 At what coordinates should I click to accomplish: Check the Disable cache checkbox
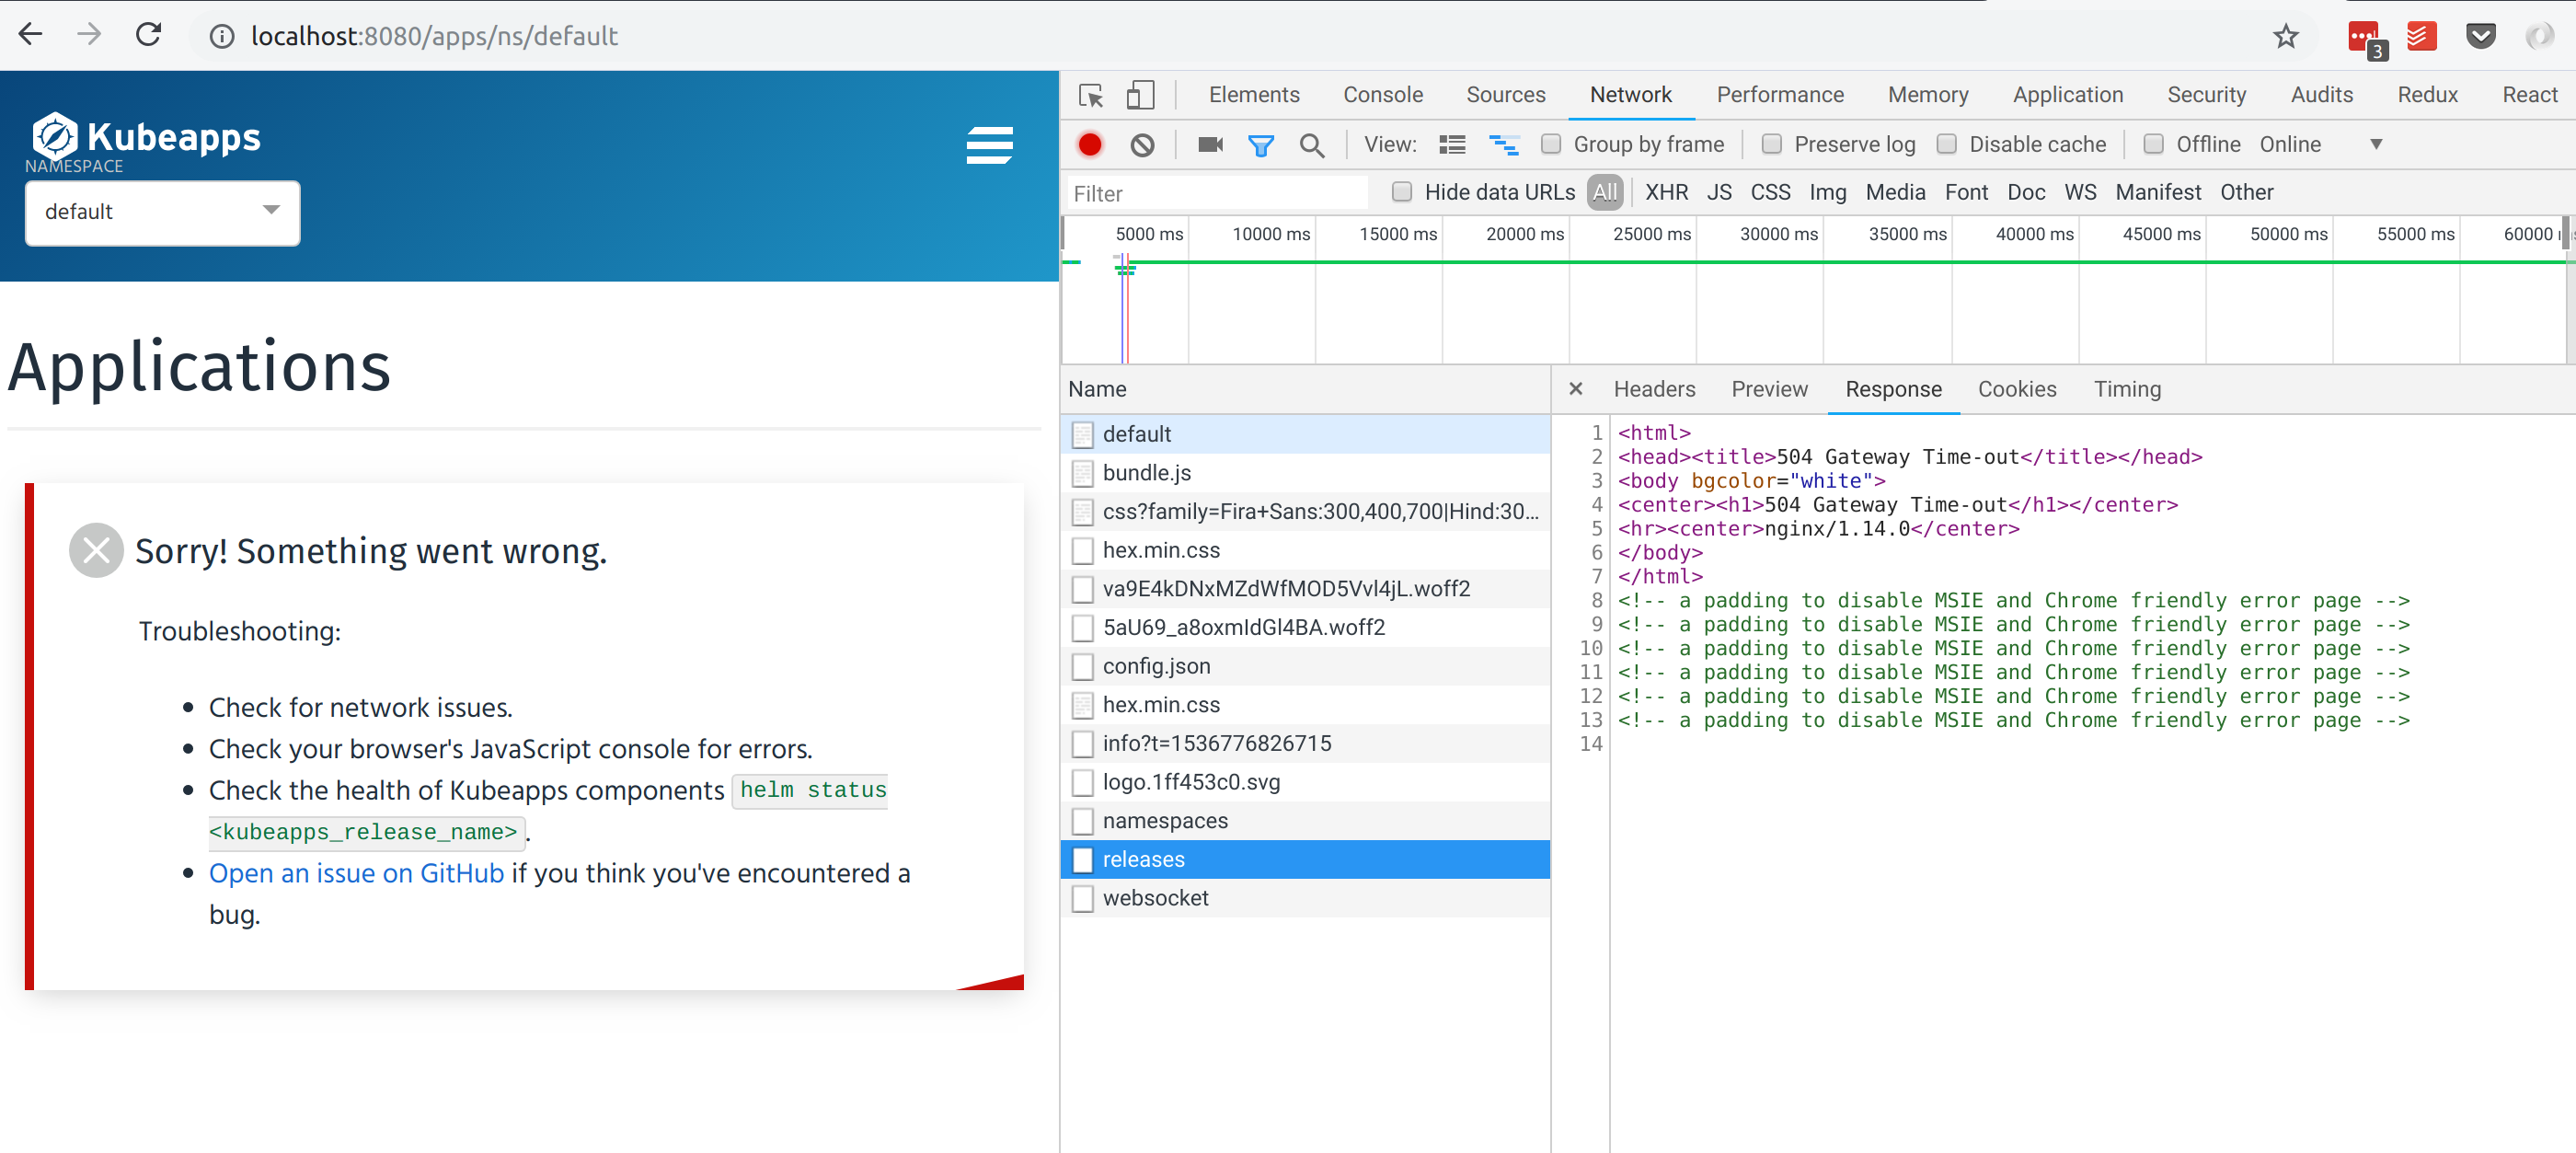[1947, 144]
